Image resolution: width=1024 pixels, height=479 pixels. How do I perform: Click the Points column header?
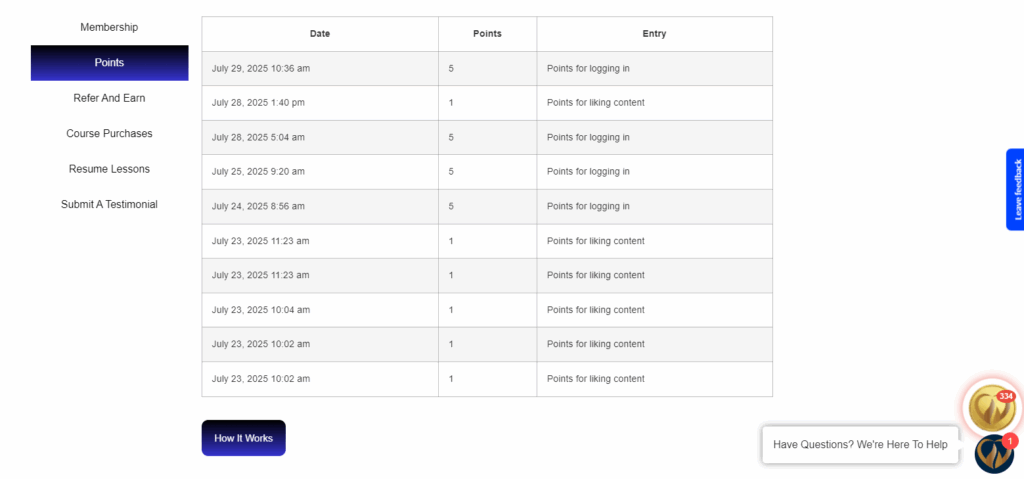click(x=487, y=34)
